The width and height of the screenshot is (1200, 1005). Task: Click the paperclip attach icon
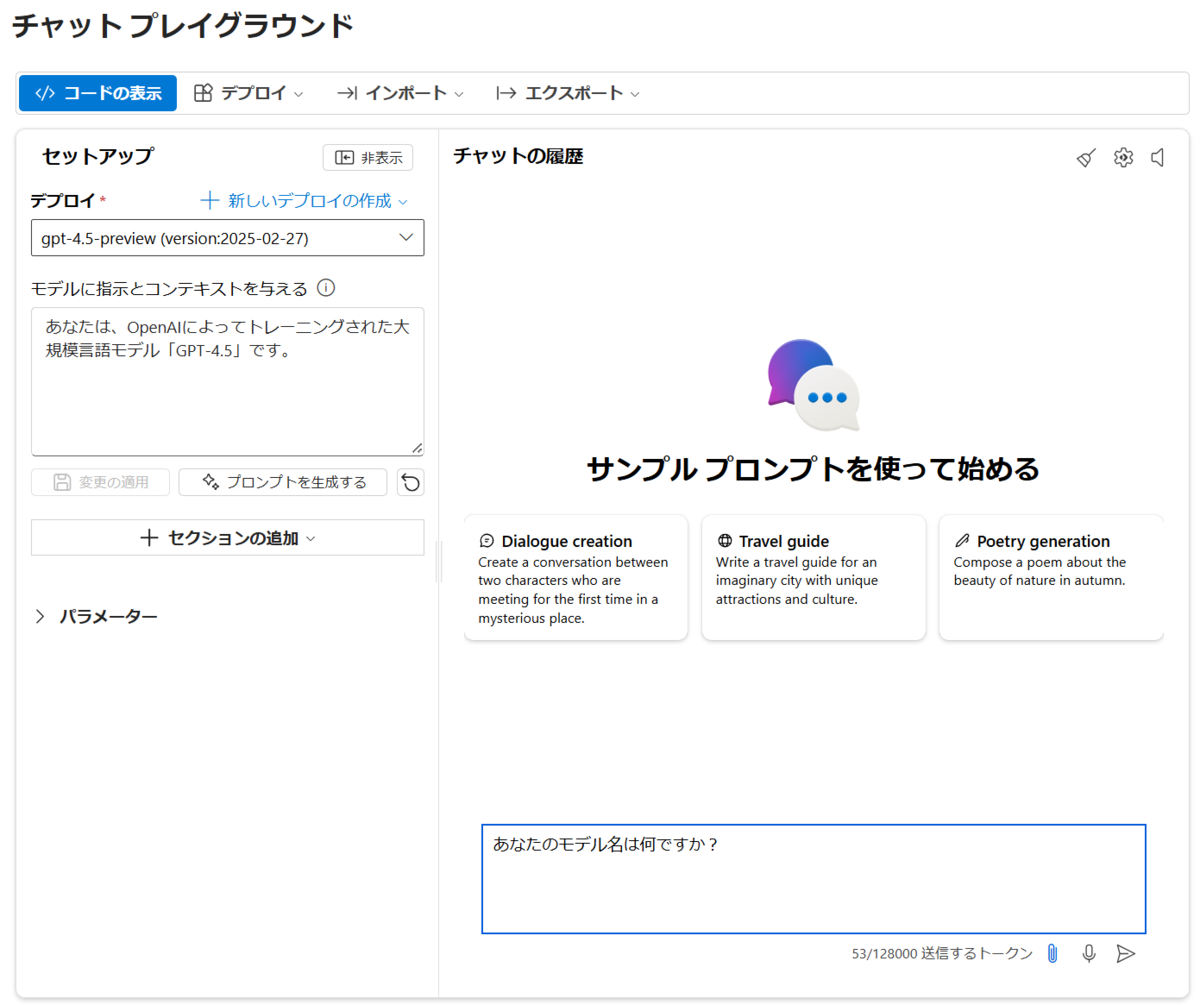coord(1052,954)
